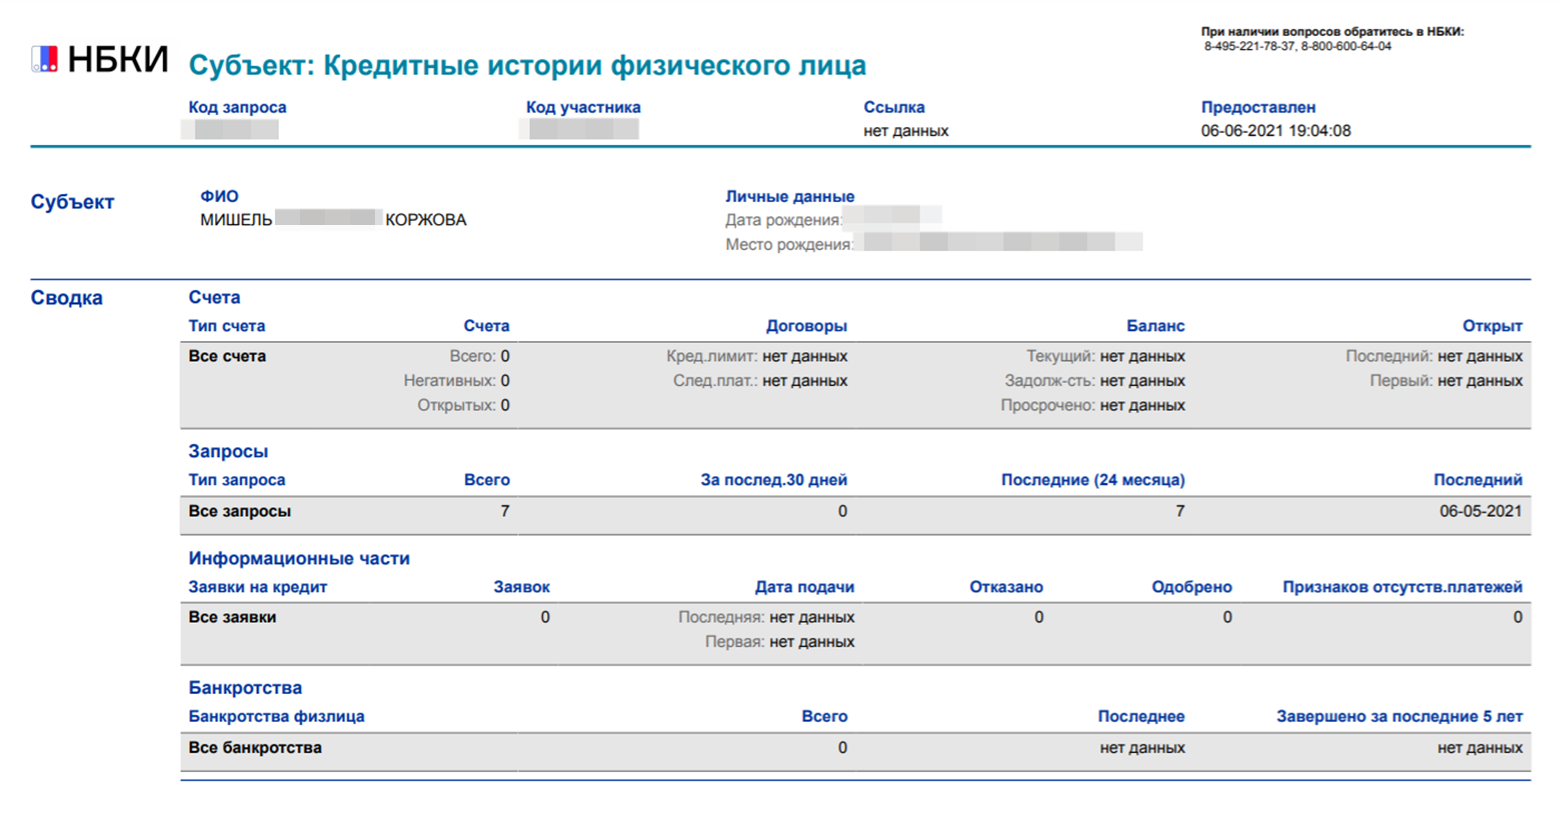Click the 'Счета' subsection heading
This screenshot has height=821, width=1560.
(214, 297)
